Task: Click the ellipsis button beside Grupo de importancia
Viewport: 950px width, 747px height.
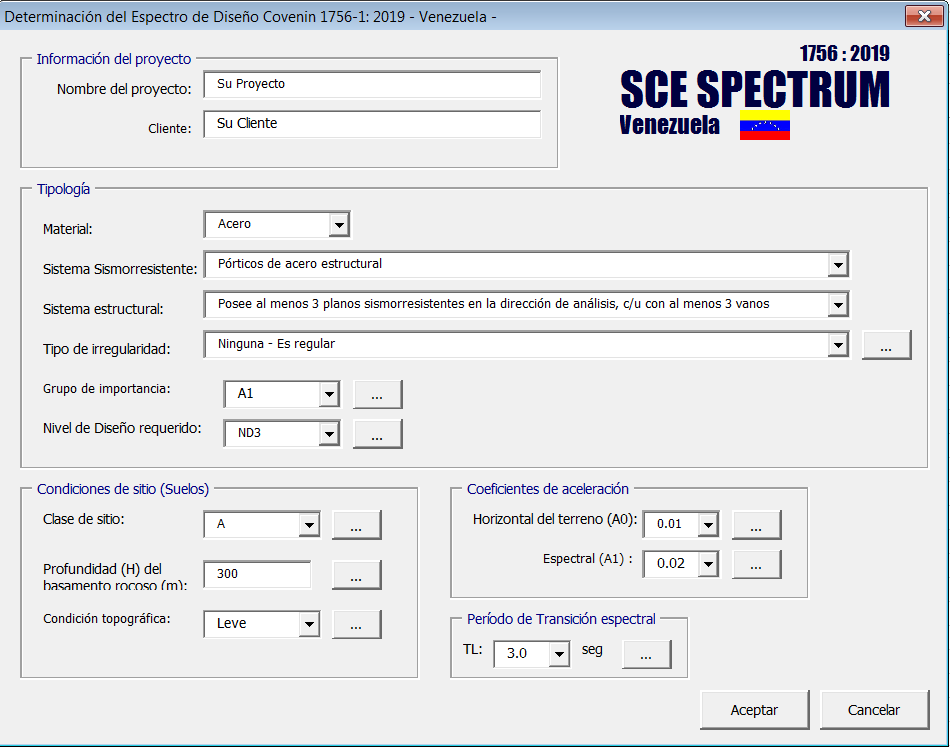Action: click(x=377, y=395)
